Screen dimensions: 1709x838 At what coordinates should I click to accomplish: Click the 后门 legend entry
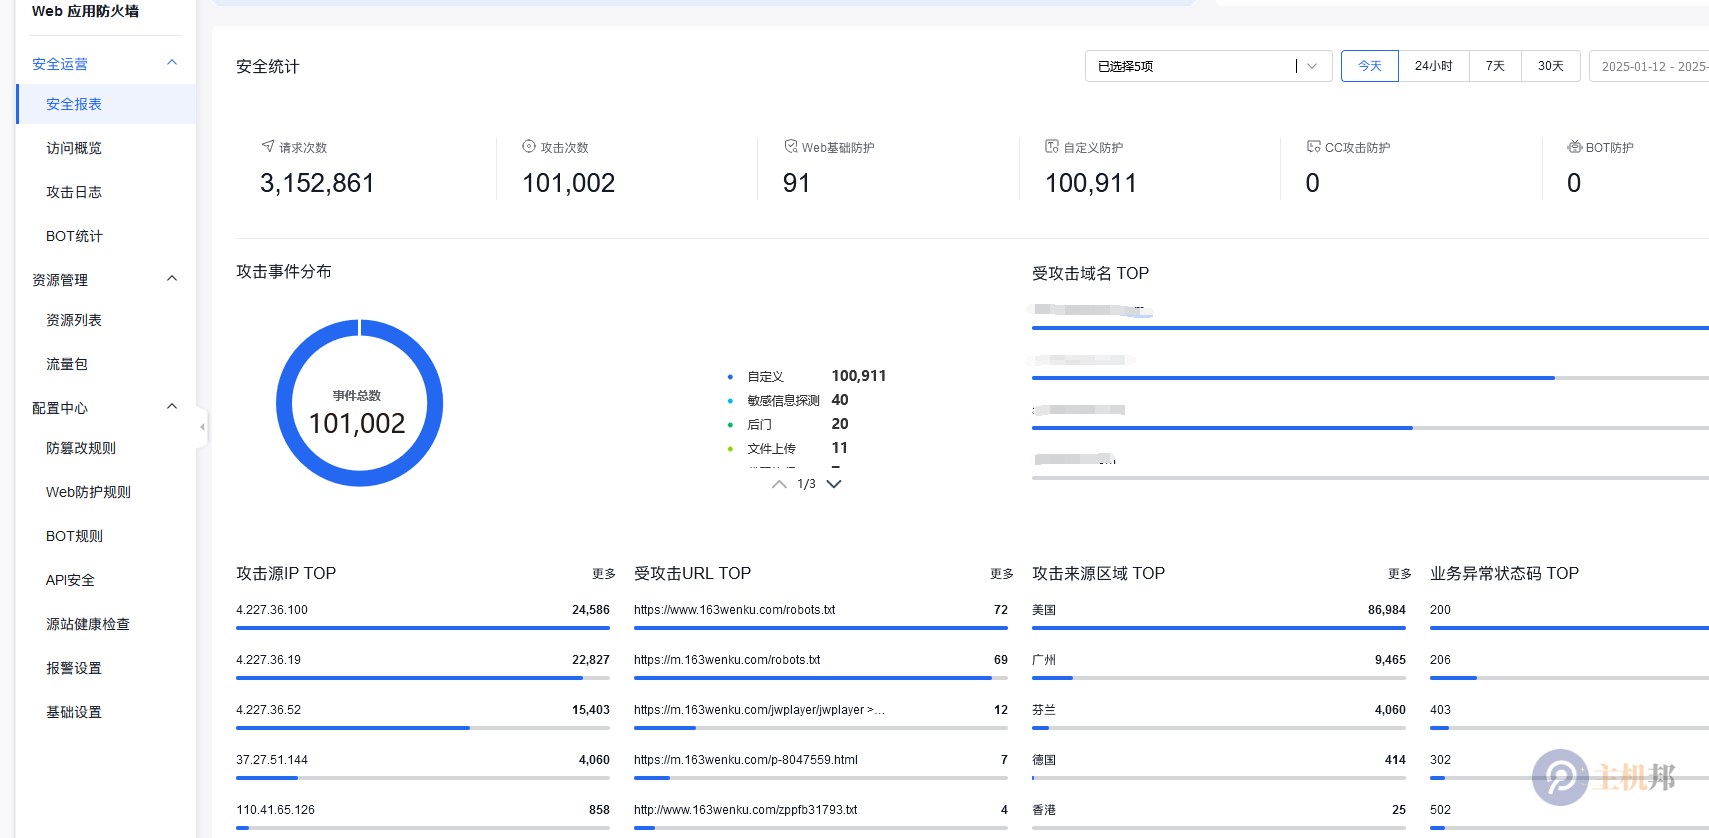(788, 424)
